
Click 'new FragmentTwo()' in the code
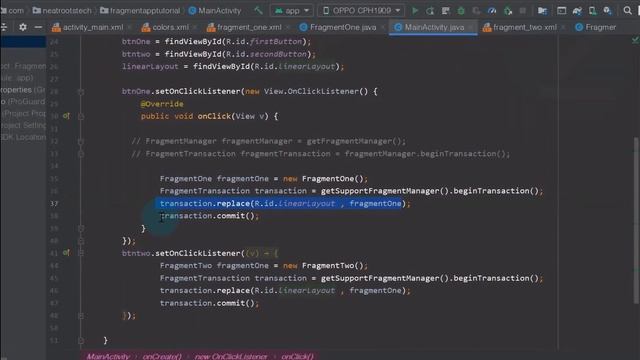[x=324, y=266]
